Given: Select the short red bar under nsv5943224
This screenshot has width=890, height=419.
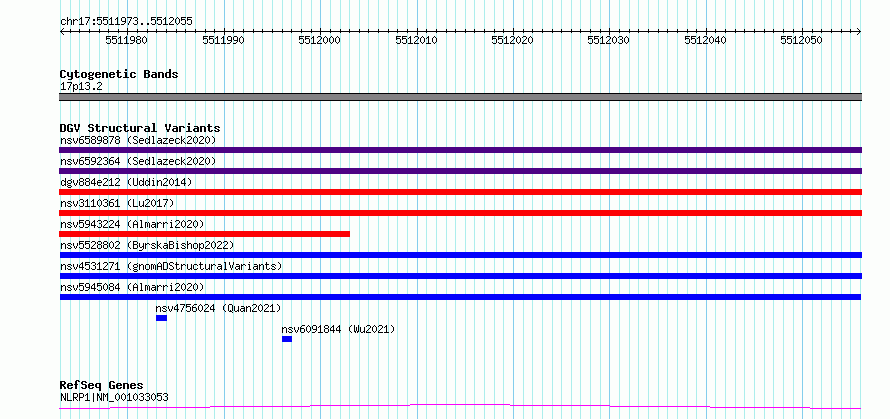Looking at the screenshot, I should (204, 234).
